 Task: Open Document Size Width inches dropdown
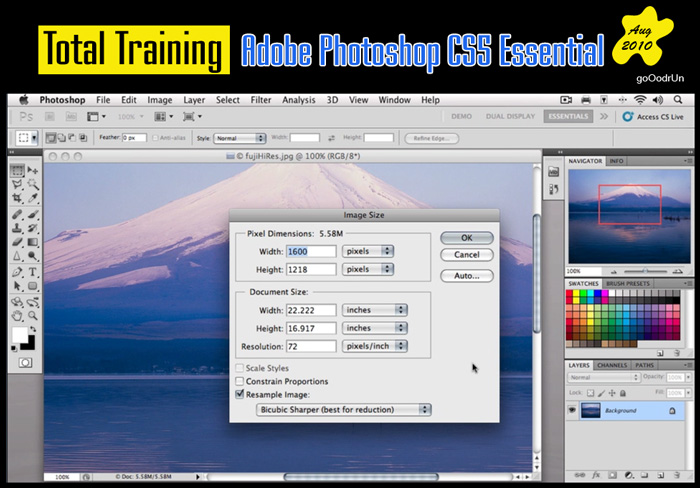tap(375, 310)
